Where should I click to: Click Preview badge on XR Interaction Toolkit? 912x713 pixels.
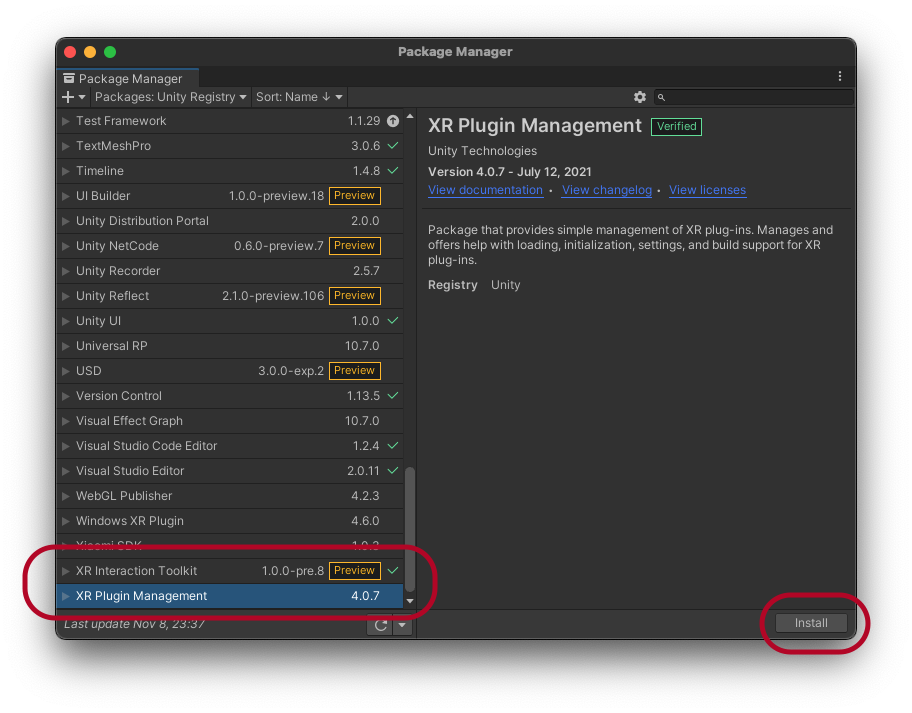click(x=355, y=571)
